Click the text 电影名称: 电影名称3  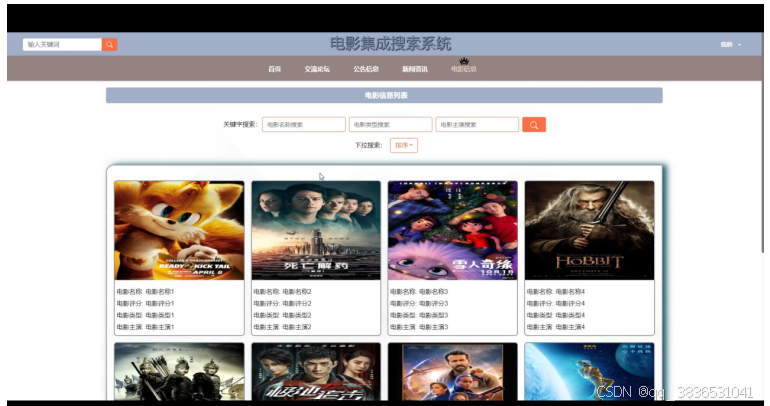click(x=419, y=292)
